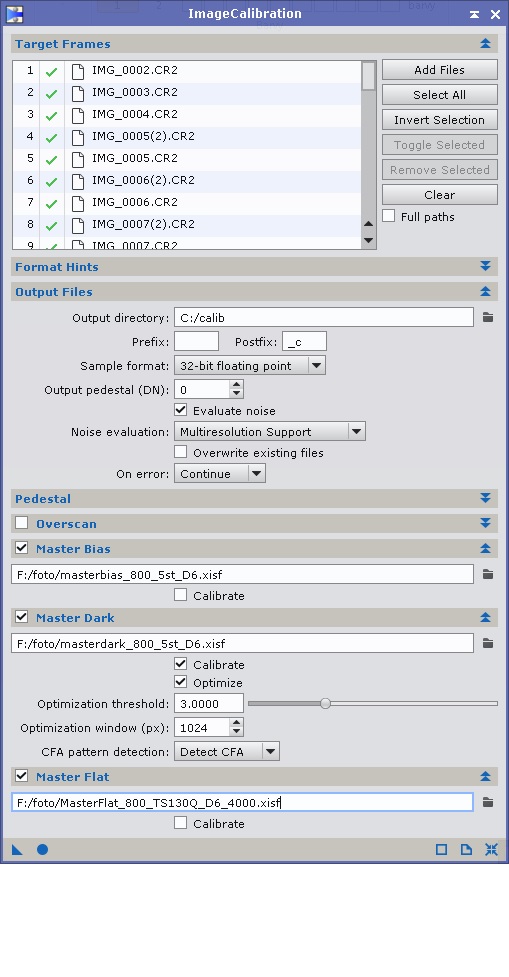Click the Reset icon in bottom bar
Screen dimensions: 509x977
[491, 849]
